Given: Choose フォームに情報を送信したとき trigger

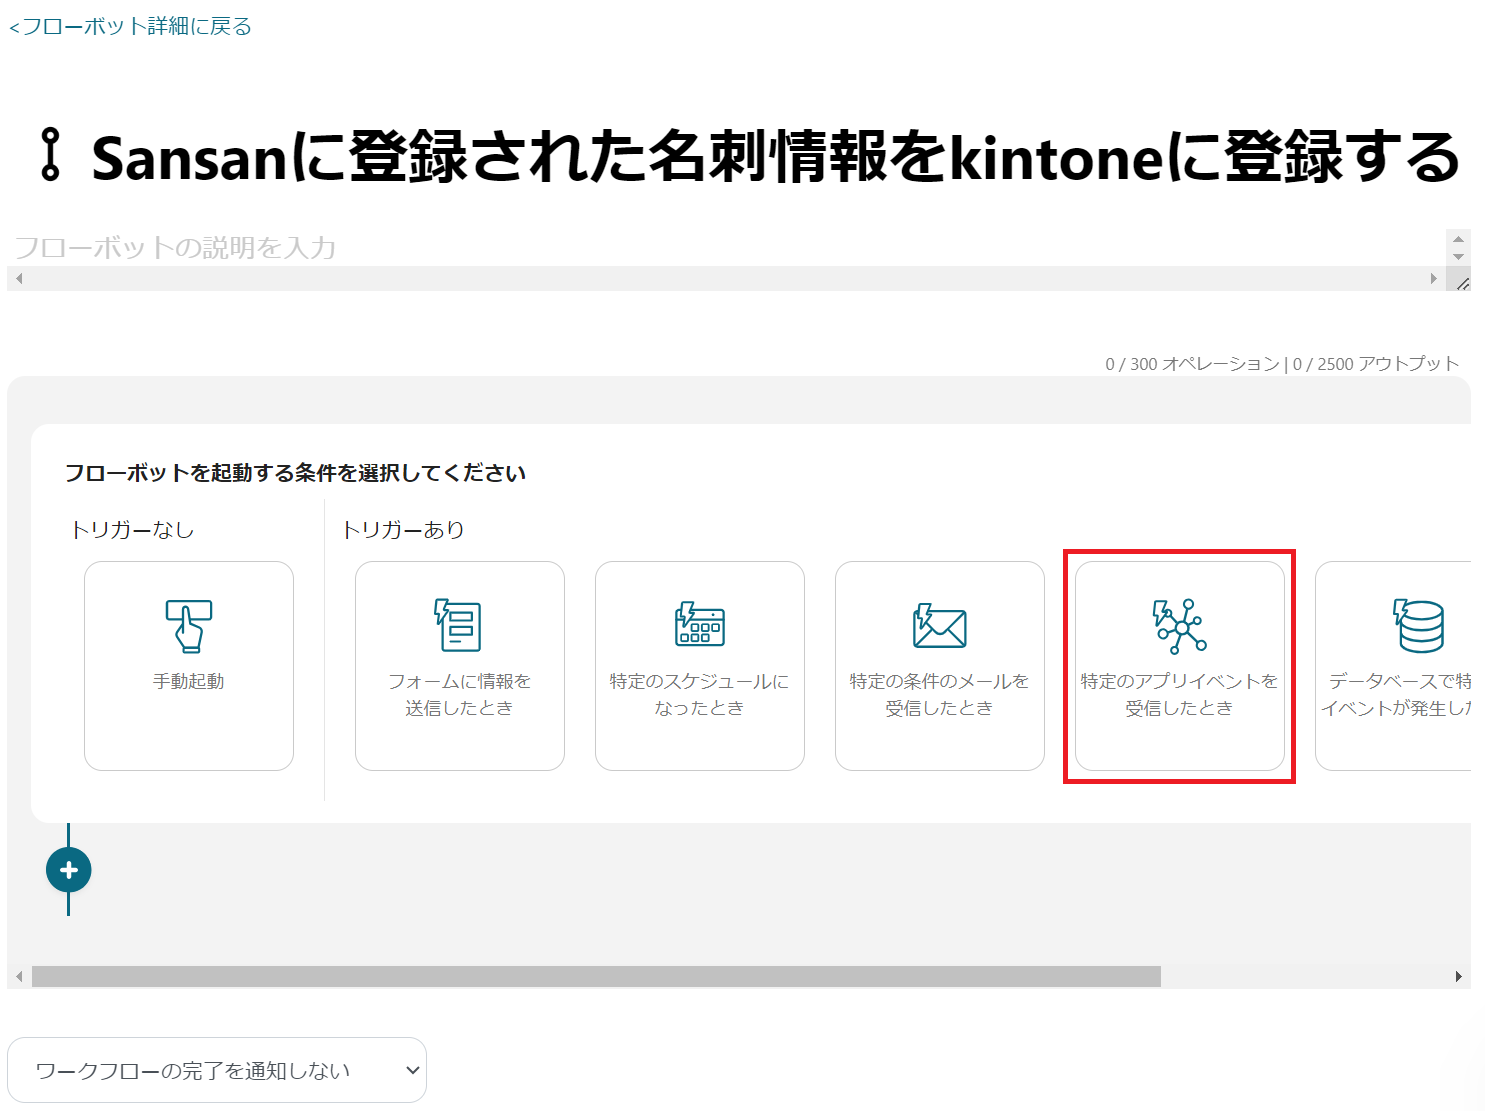Looking at the screenshot, I should pos(460,666).
